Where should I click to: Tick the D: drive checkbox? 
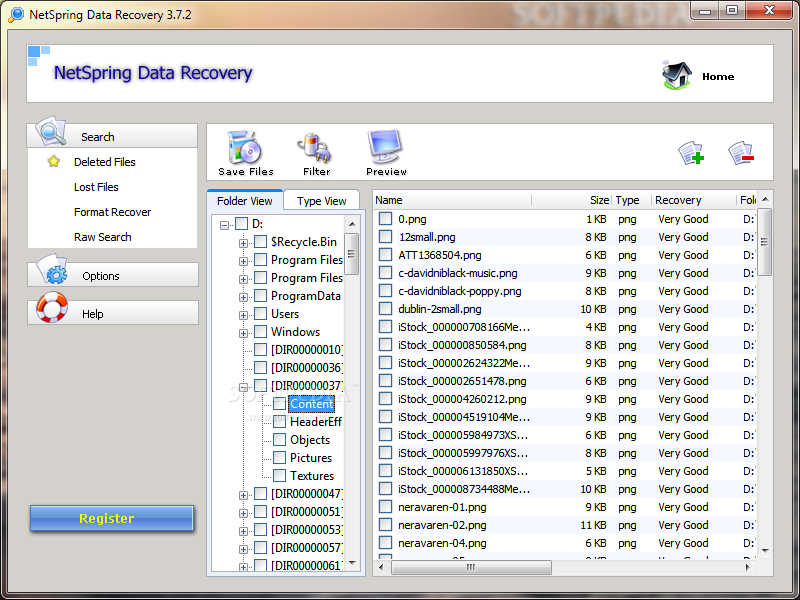(x=241, y=223)
